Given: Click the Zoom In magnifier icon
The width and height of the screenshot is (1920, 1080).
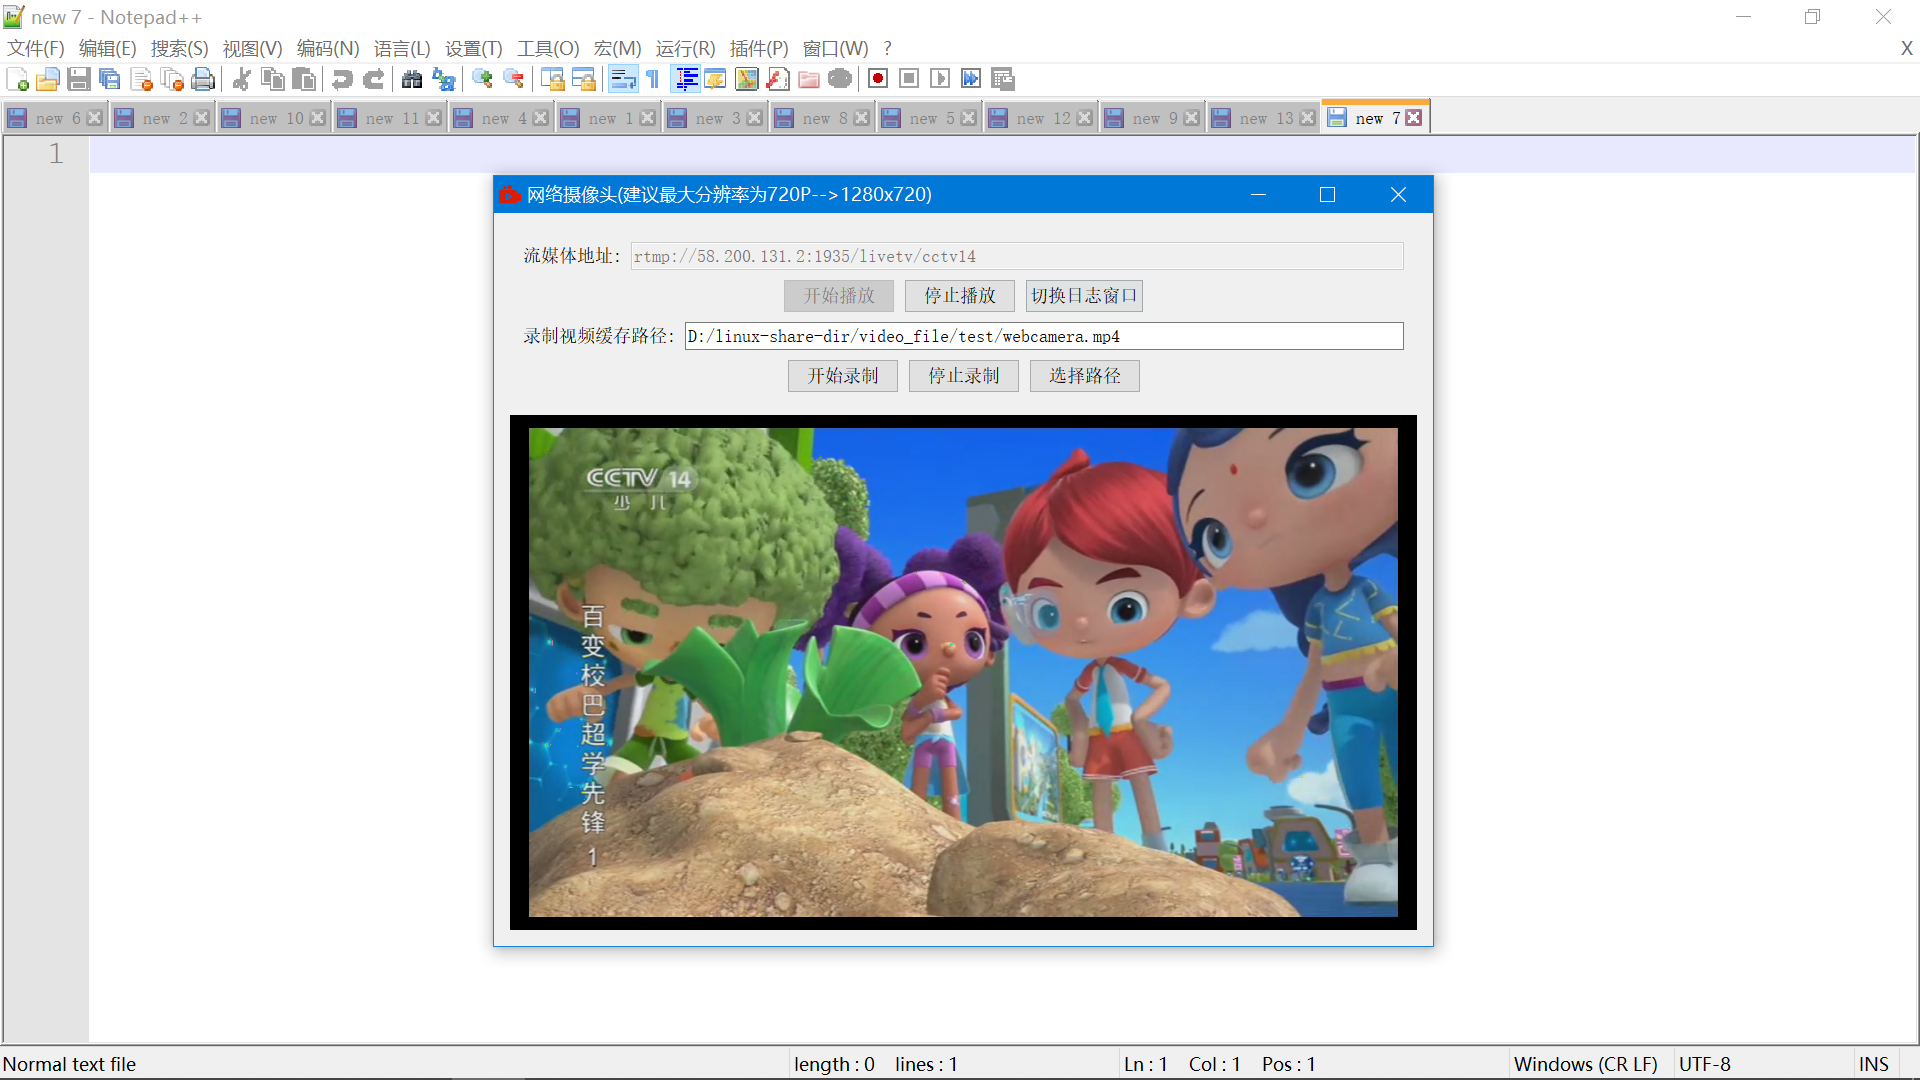Looking at the screenshot, I should point(483,79).
